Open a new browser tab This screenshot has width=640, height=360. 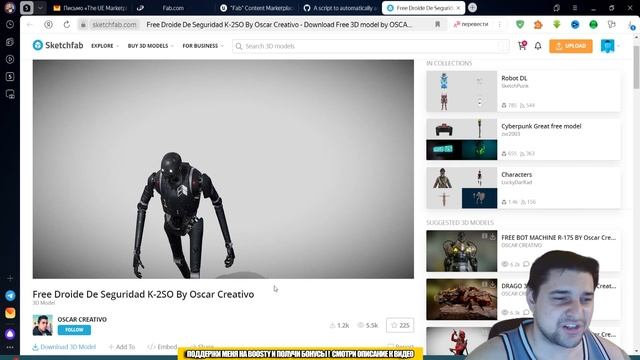click(472, 8)
